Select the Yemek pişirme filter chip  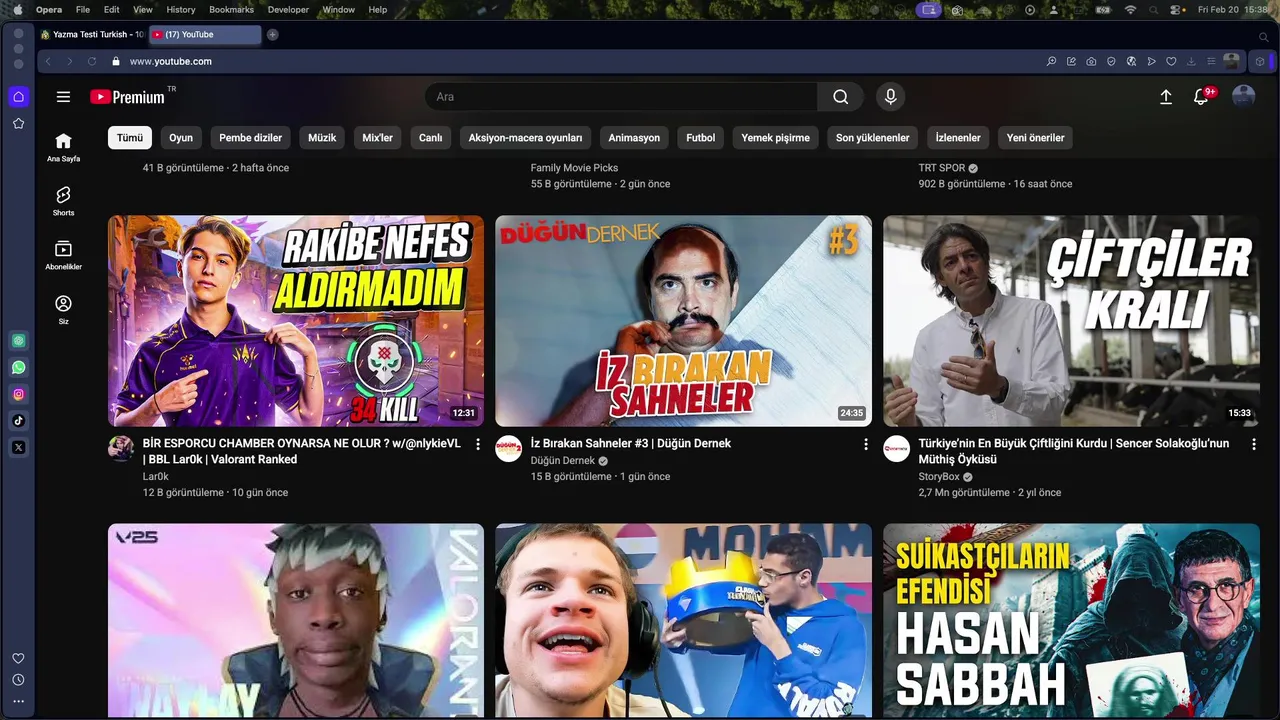point(776,138)
